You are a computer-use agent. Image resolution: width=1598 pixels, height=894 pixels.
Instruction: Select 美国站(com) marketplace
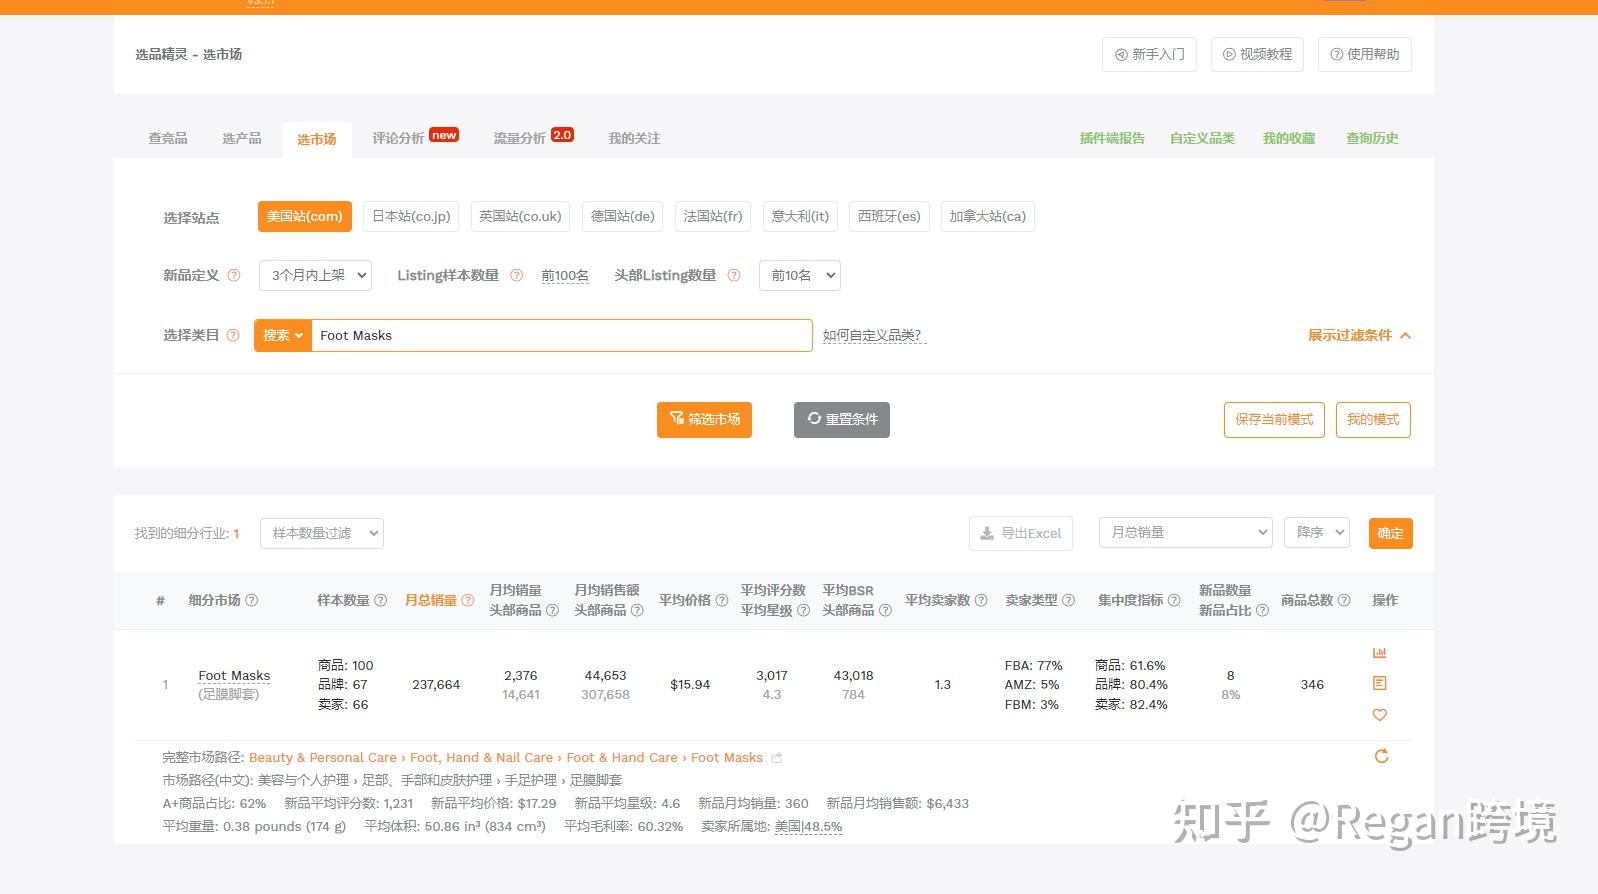305,216
